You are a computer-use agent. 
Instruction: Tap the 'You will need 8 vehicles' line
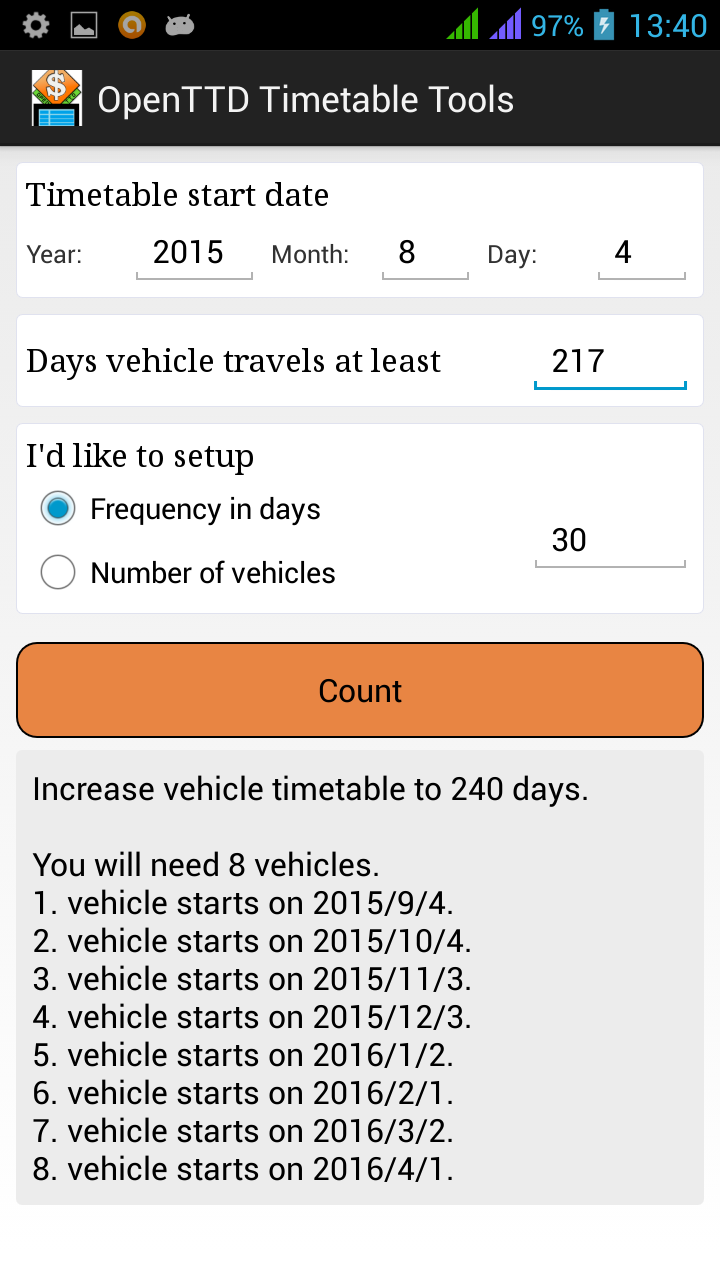(206, 865)
